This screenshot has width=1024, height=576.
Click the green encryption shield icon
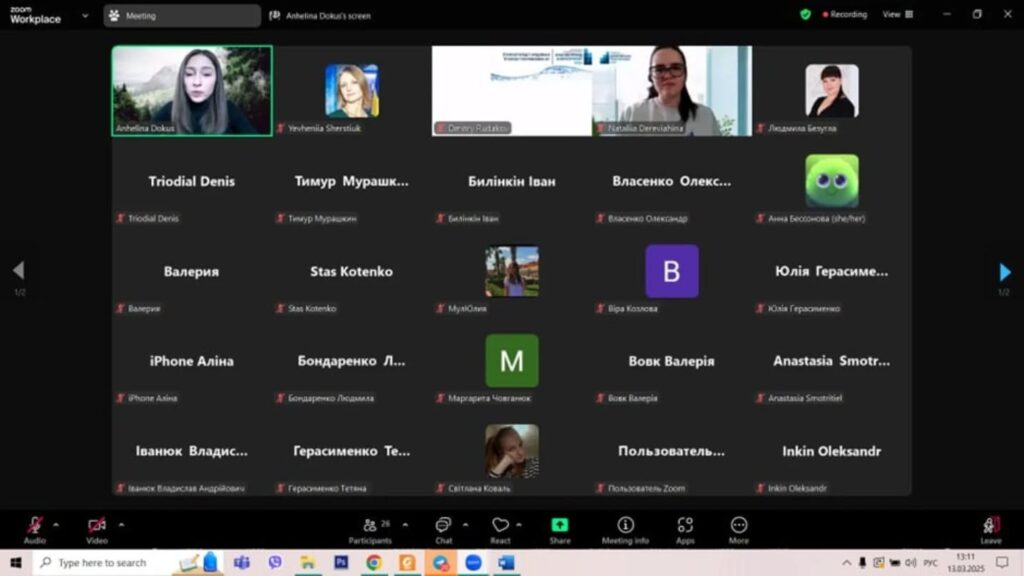click(805, 15)
